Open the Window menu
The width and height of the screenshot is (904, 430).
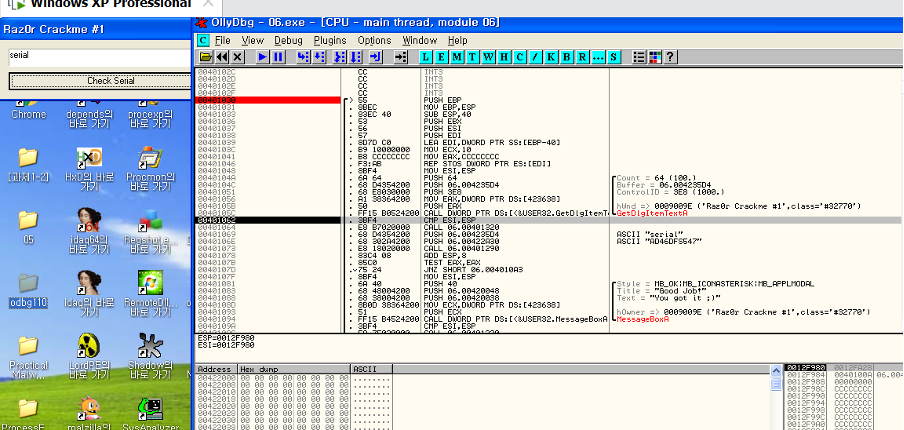(x=420, y=40)
